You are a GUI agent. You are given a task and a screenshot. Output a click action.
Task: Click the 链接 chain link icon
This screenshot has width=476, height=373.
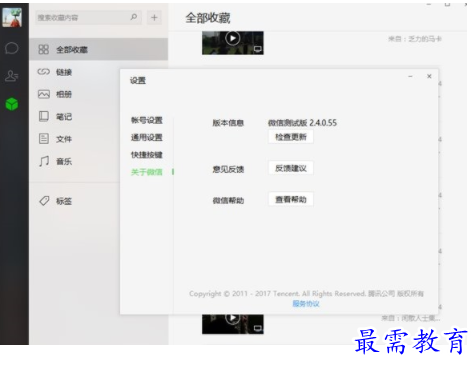44,72
